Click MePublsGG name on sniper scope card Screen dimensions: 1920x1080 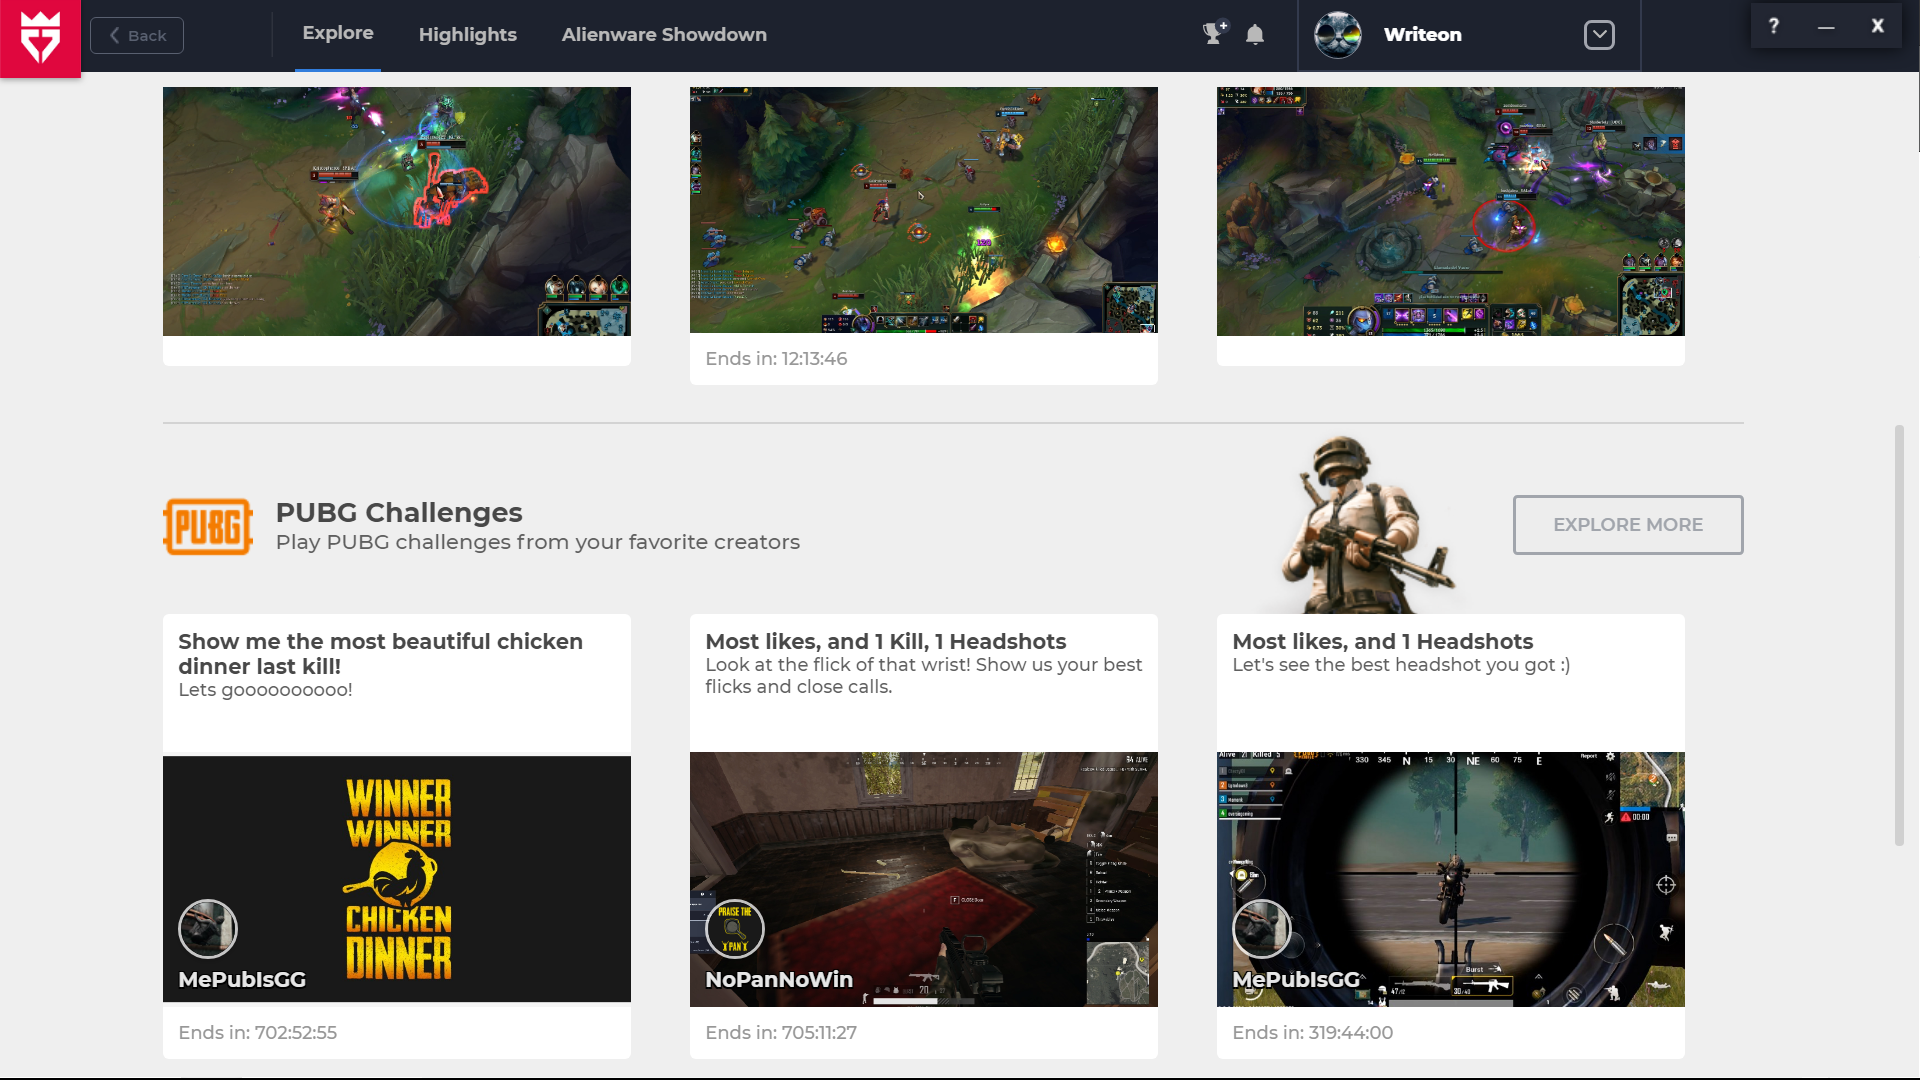1296,980
